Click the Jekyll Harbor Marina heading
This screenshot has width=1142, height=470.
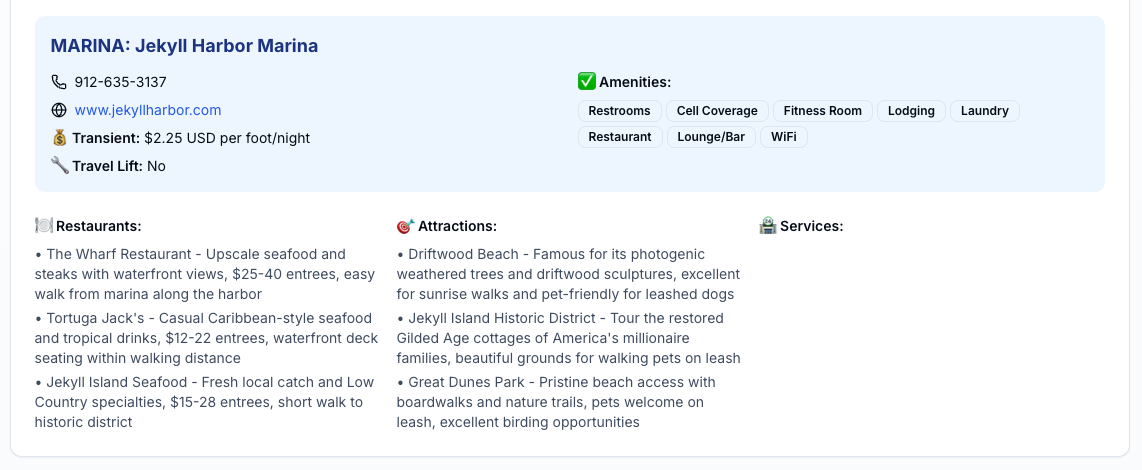(x=184, y=46)
